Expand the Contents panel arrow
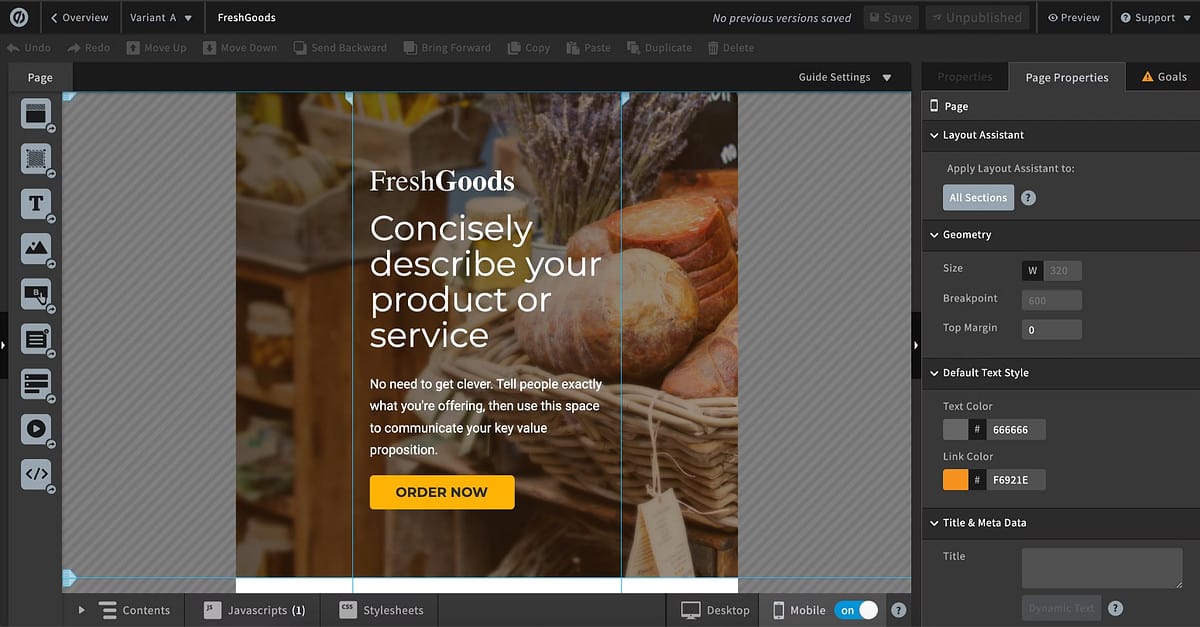This screenshot has height=627, width=1200. point(82,610)
